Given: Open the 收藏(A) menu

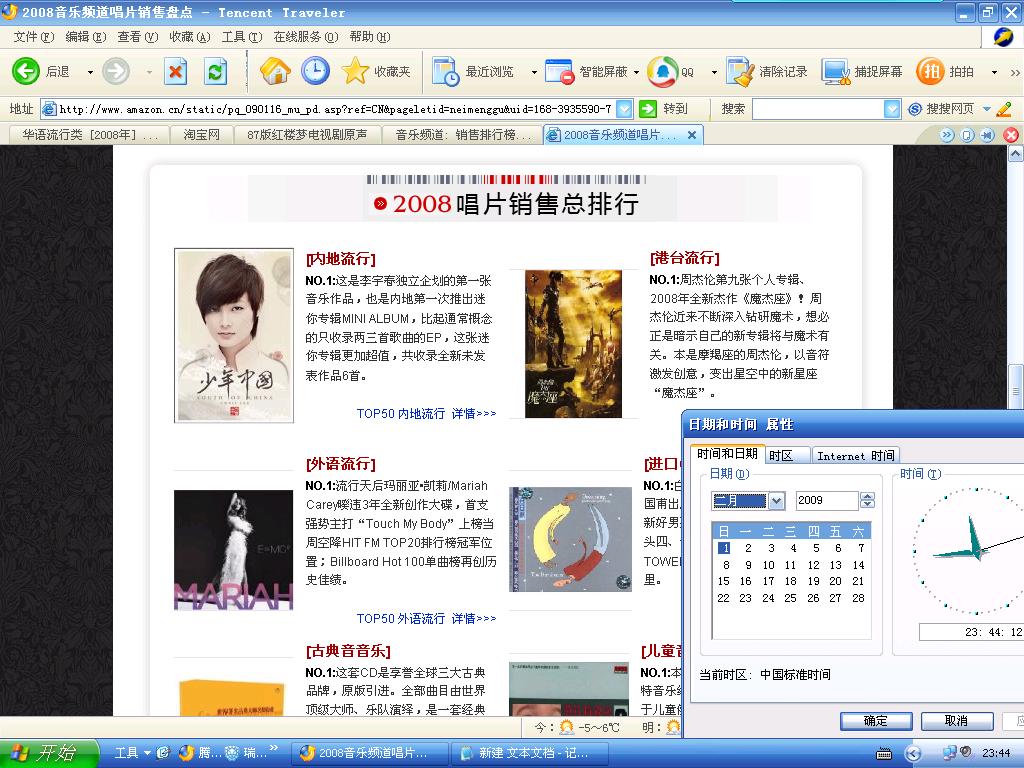Looking at the screenshot, I should point(189,37).
